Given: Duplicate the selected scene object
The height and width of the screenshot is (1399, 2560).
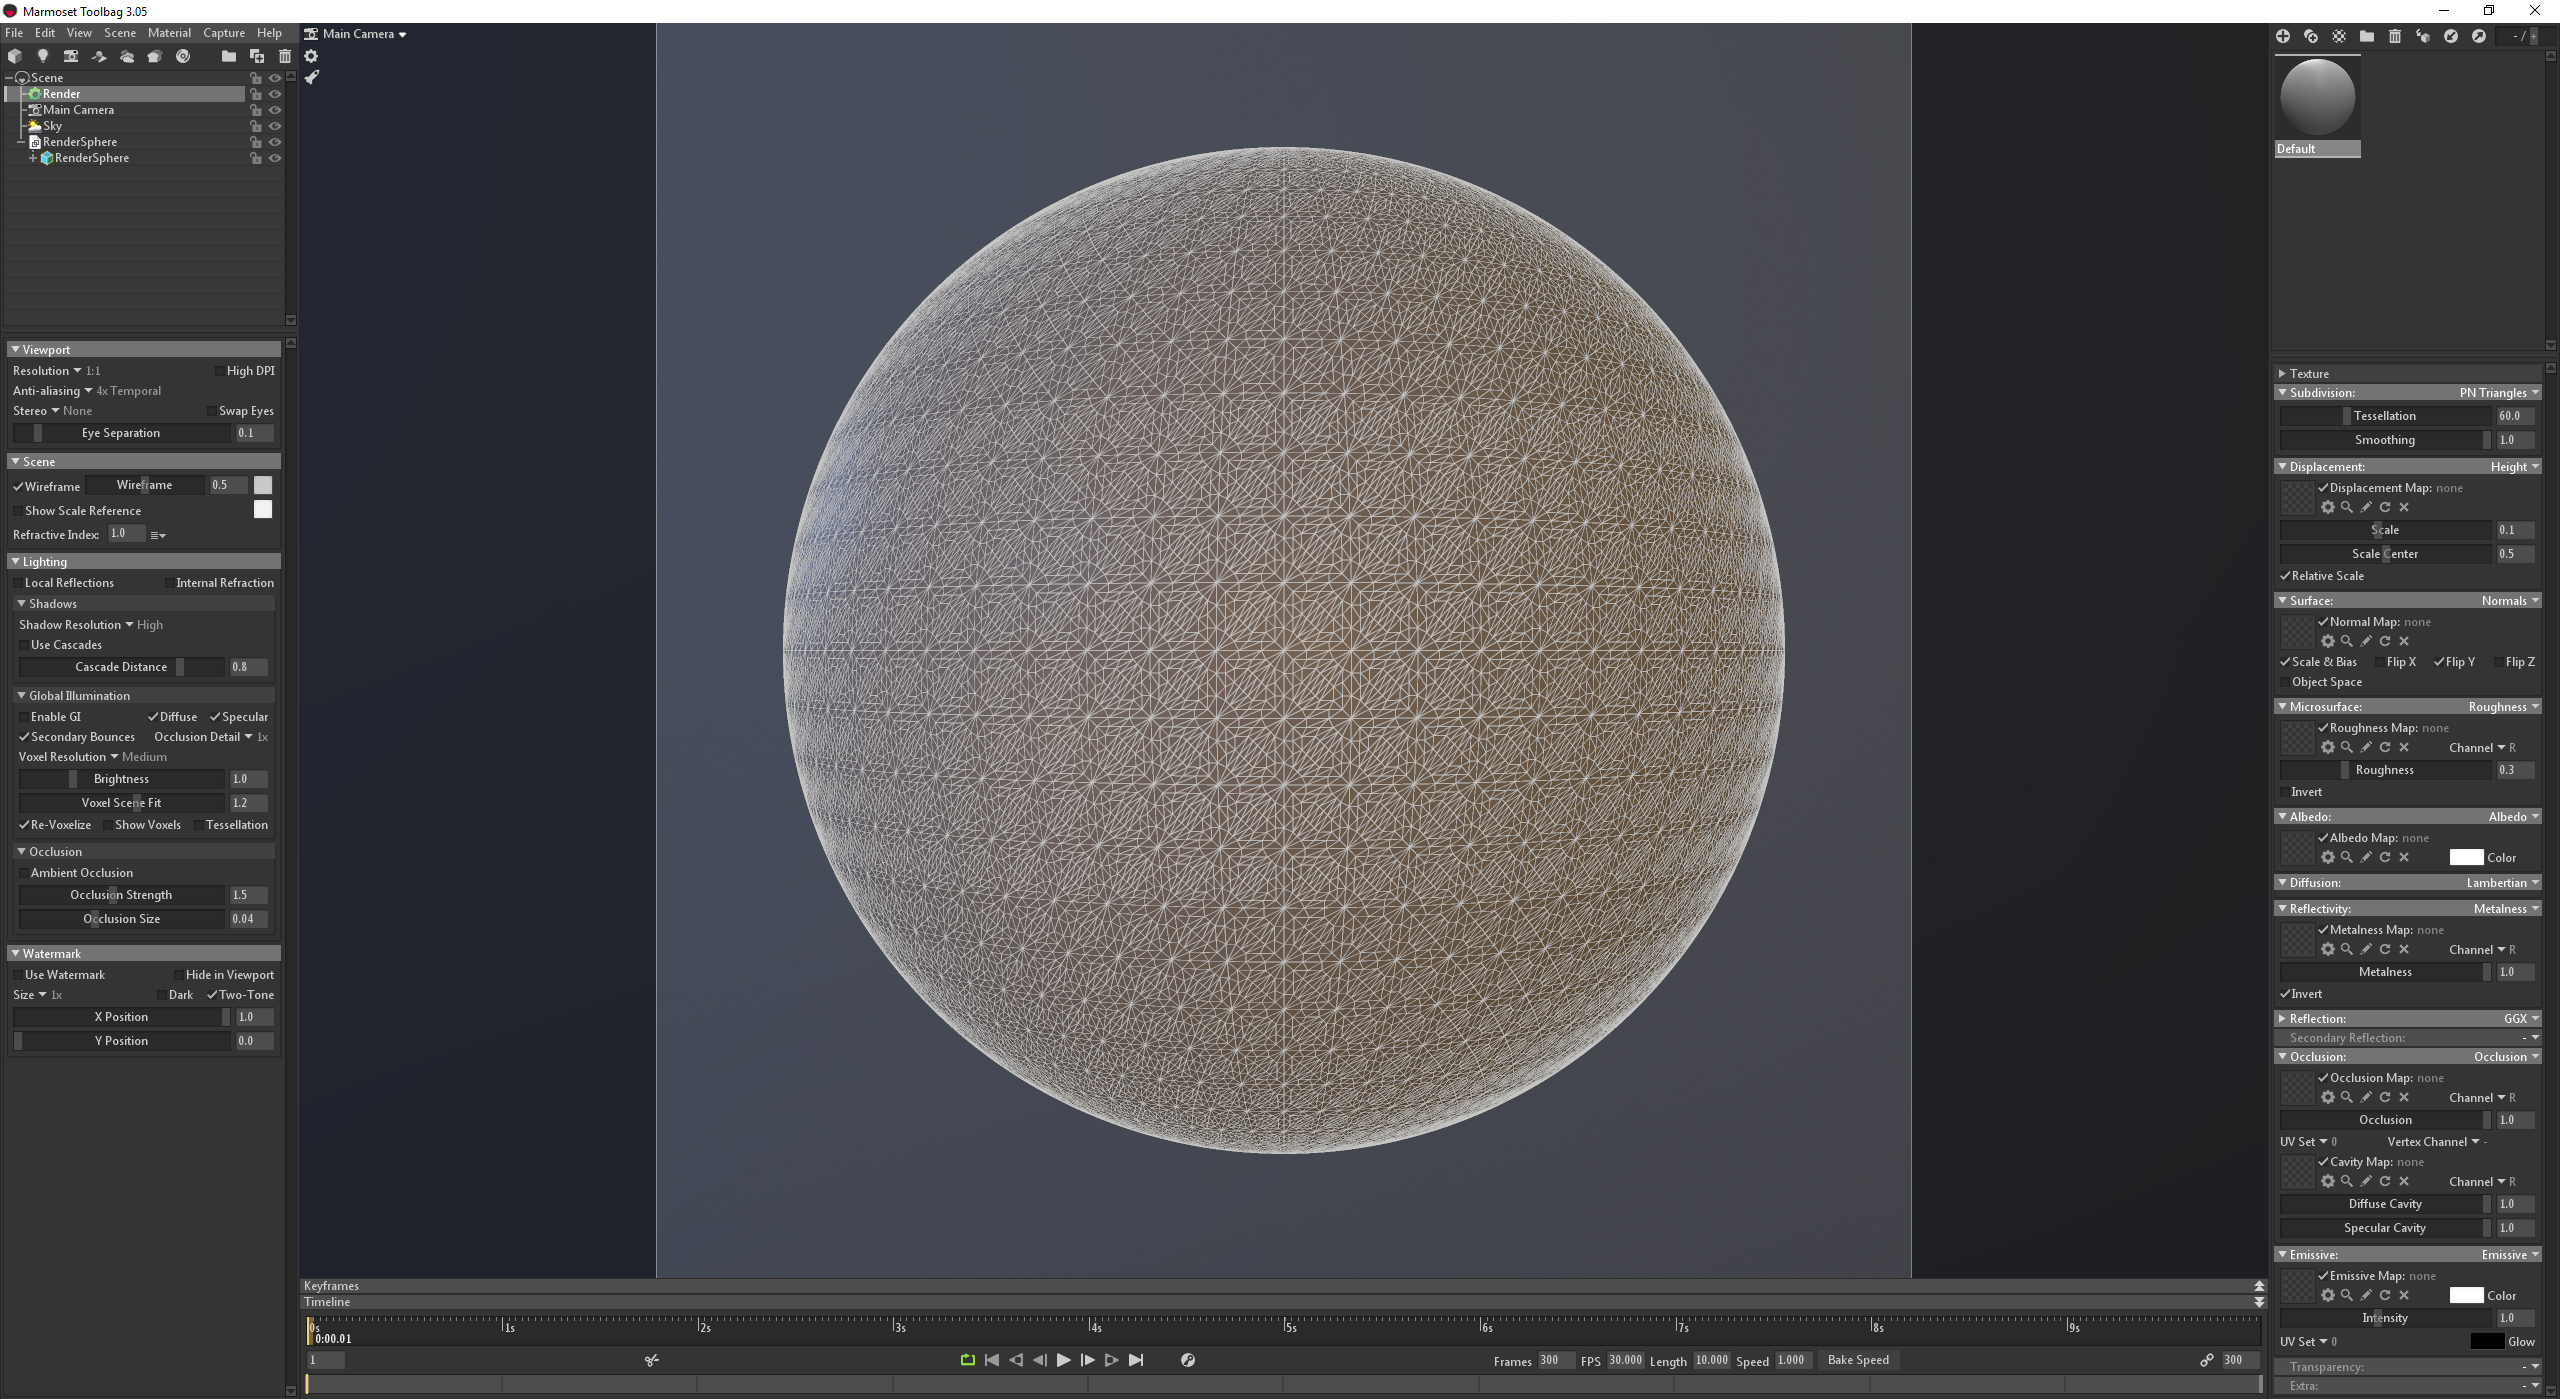Looking at the screenshot, I should coord(257,56).
